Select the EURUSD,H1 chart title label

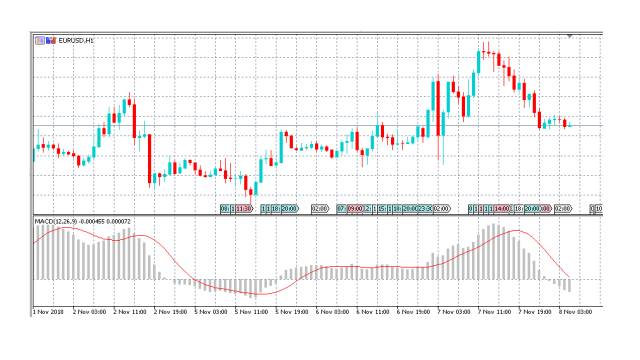[x=76, y=40]
